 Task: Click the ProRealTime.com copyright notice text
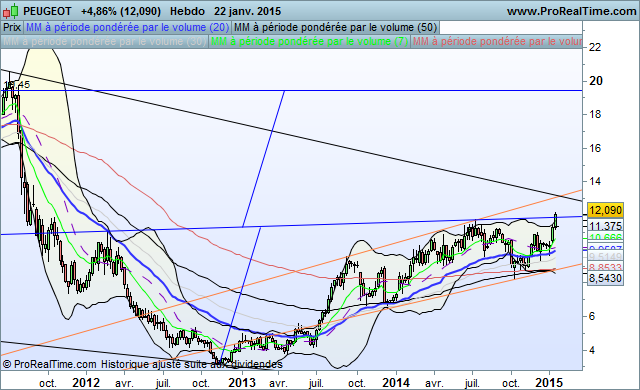(142, 364)
